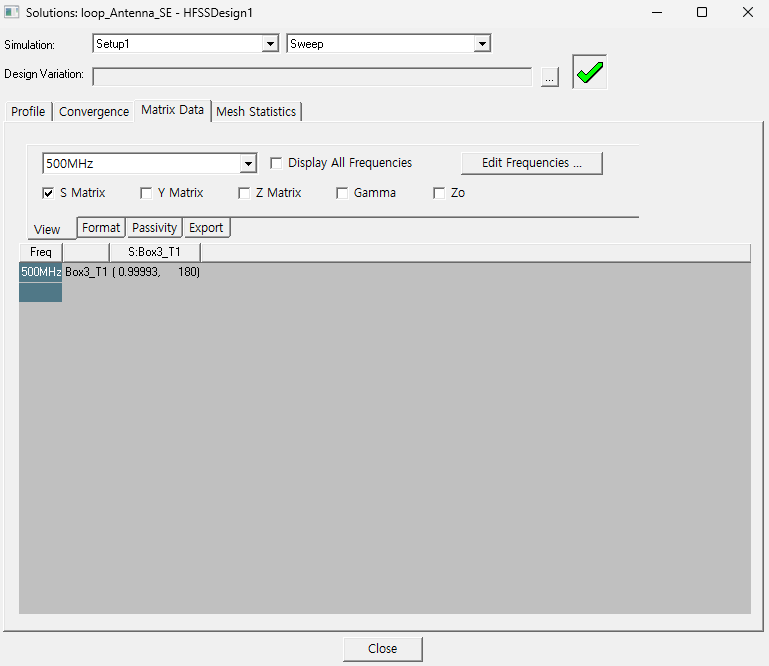Toggle the Gamma checkbox

point(343,193)
